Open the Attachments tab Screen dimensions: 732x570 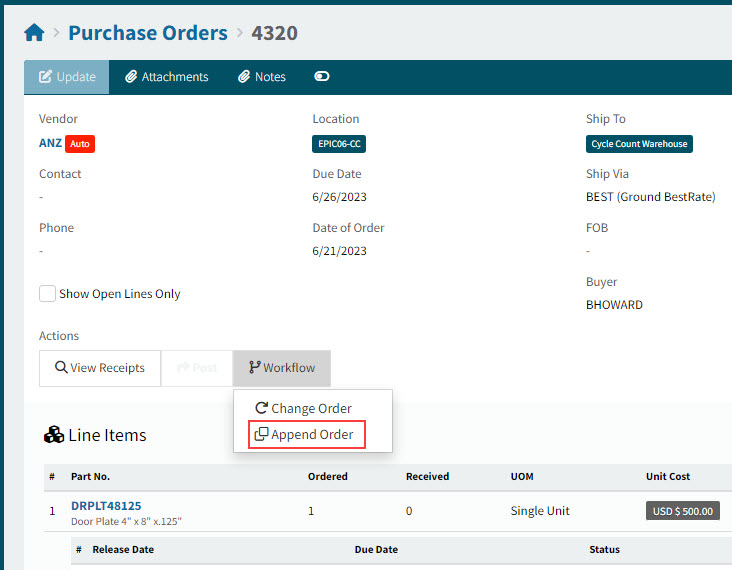[166, 77]
